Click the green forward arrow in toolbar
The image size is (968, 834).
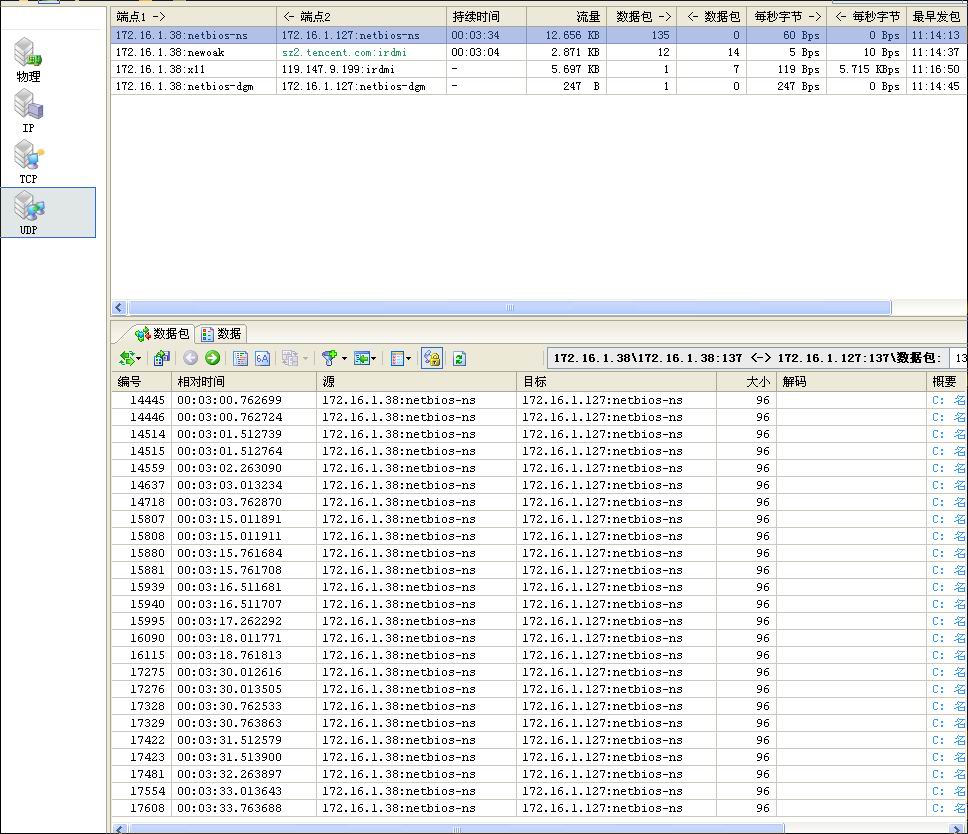pos(212,358)
